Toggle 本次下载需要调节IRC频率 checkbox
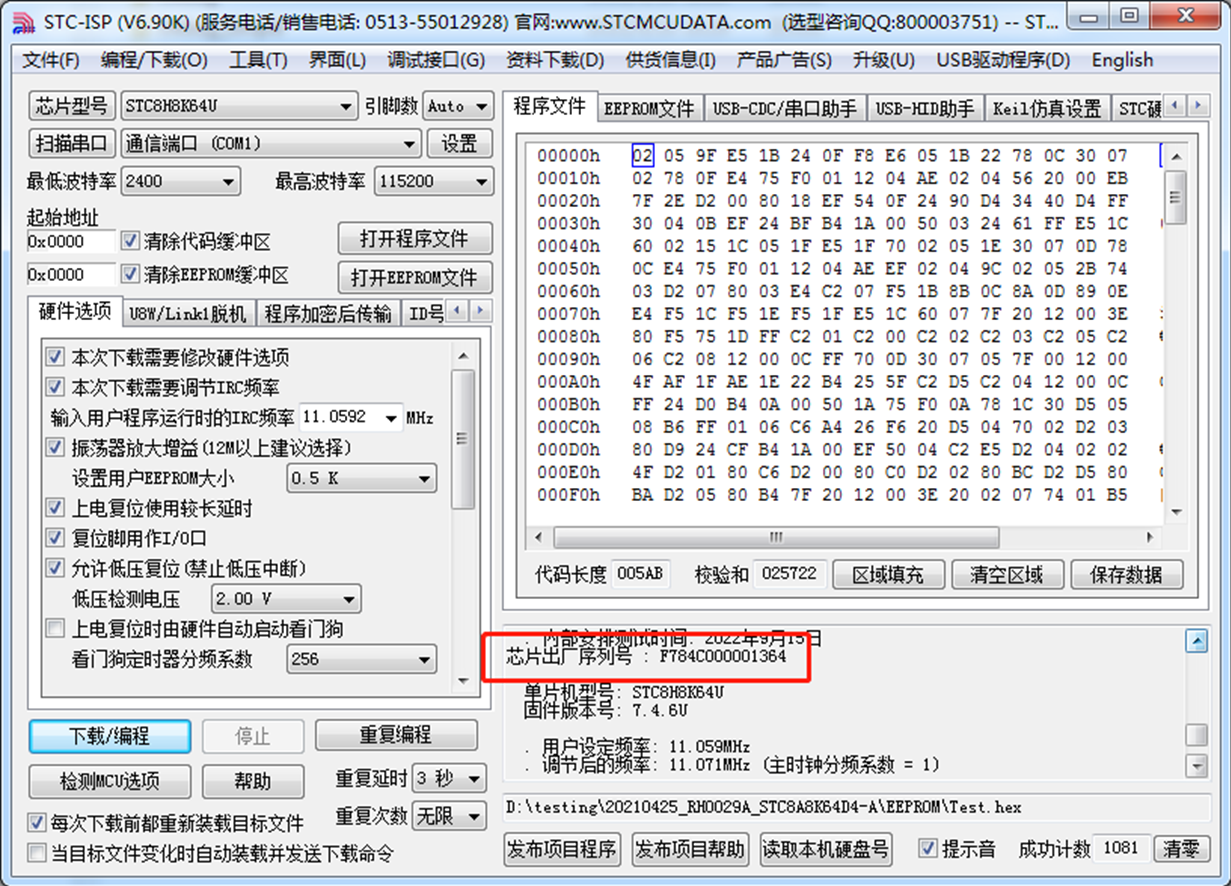This screenshot has width=1231, height=886. click(x=56, y=387)
